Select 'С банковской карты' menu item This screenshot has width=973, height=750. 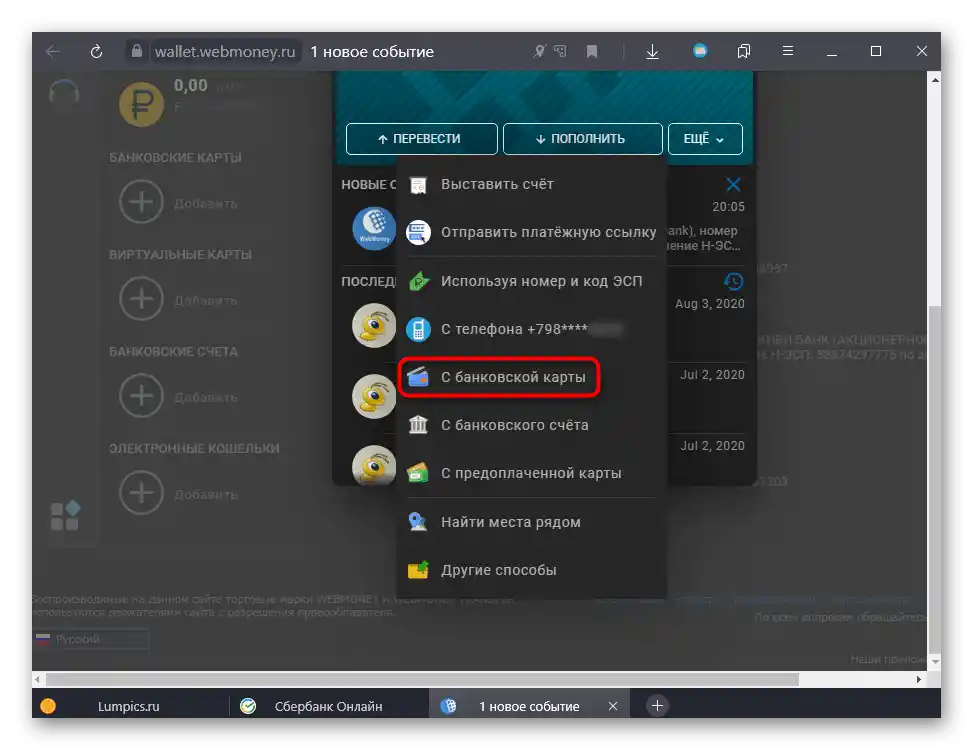499,377
